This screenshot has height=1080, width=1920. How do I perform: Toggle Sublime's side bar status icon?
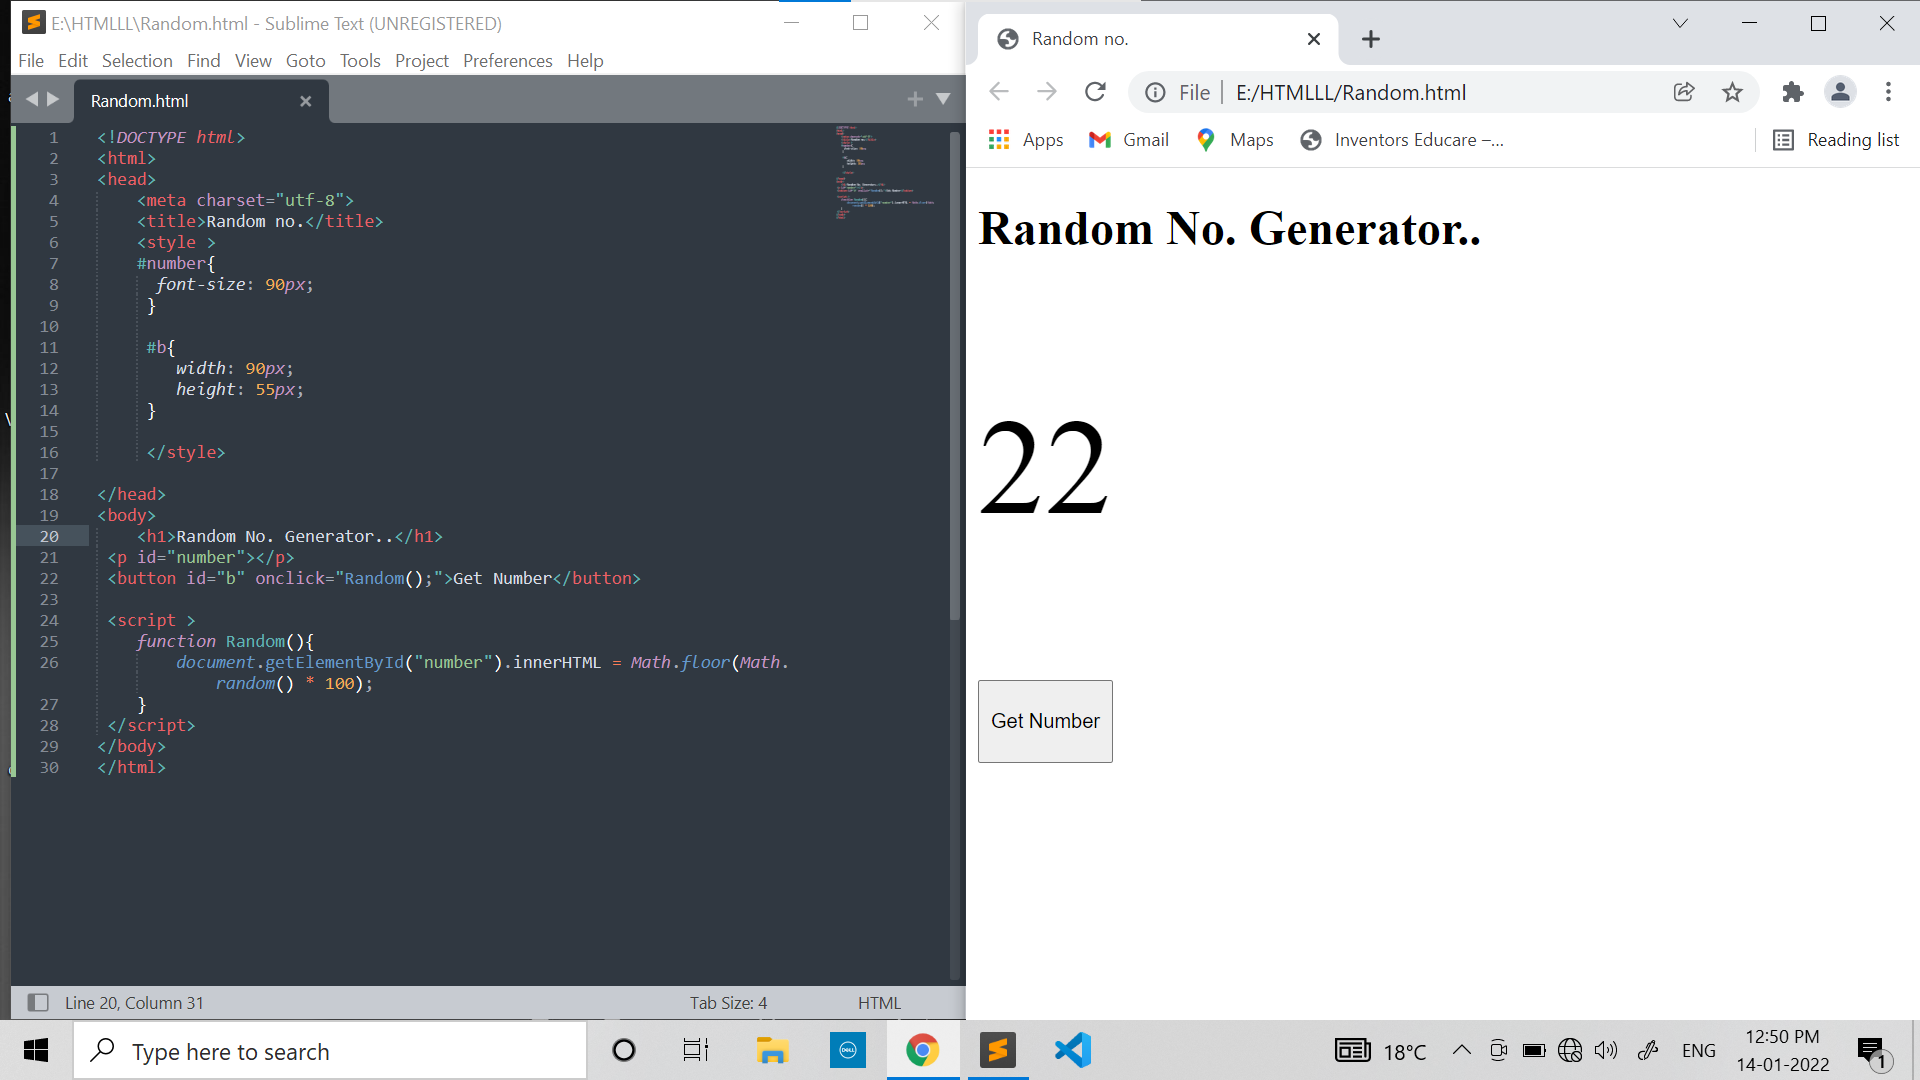tap(38, 1002)
